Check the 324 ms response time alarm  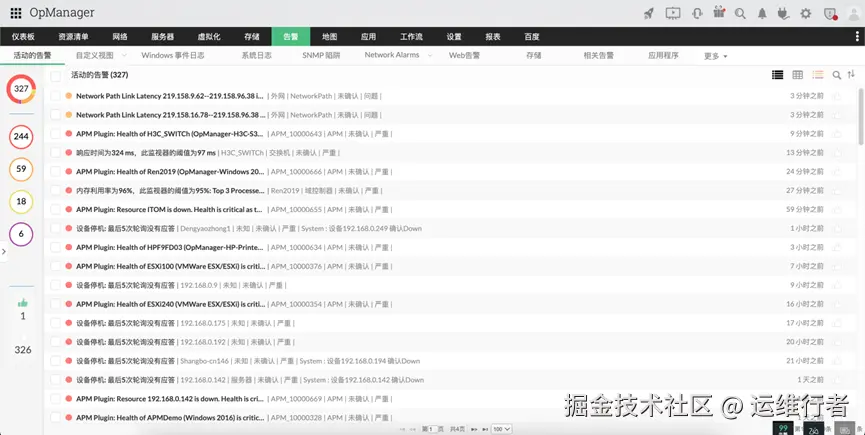[x=55, y=153]
